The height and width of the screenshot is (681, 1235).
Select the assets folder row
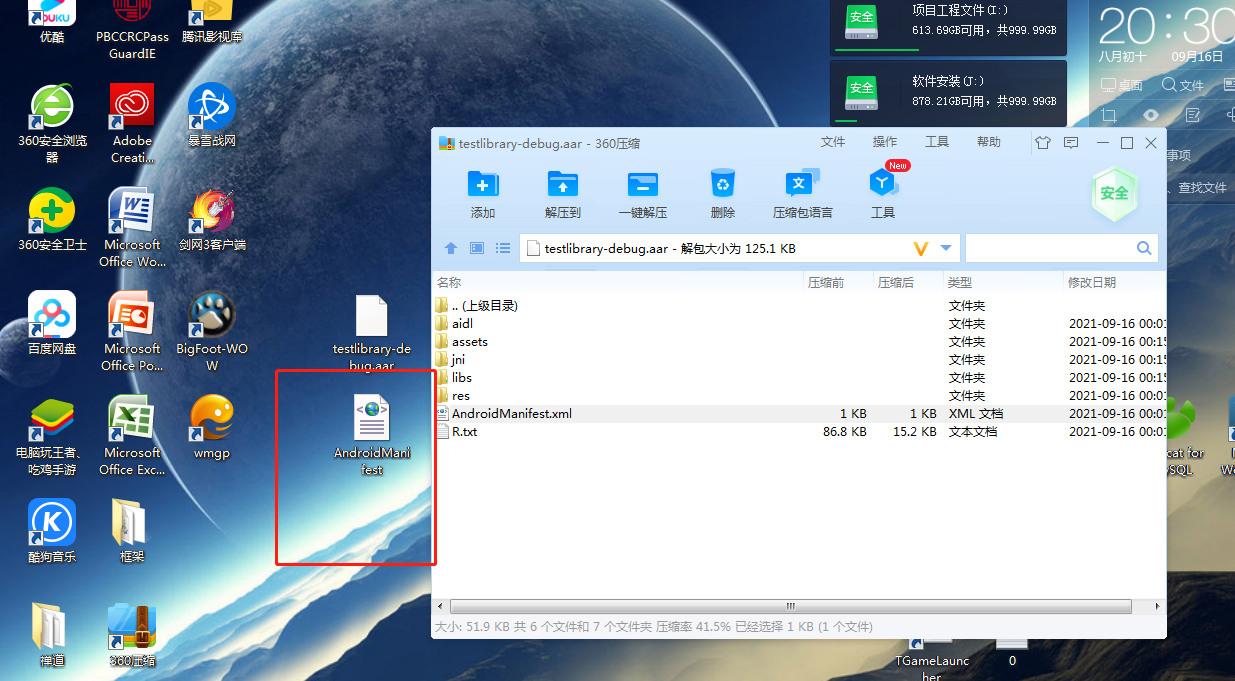tap(799, 342)
